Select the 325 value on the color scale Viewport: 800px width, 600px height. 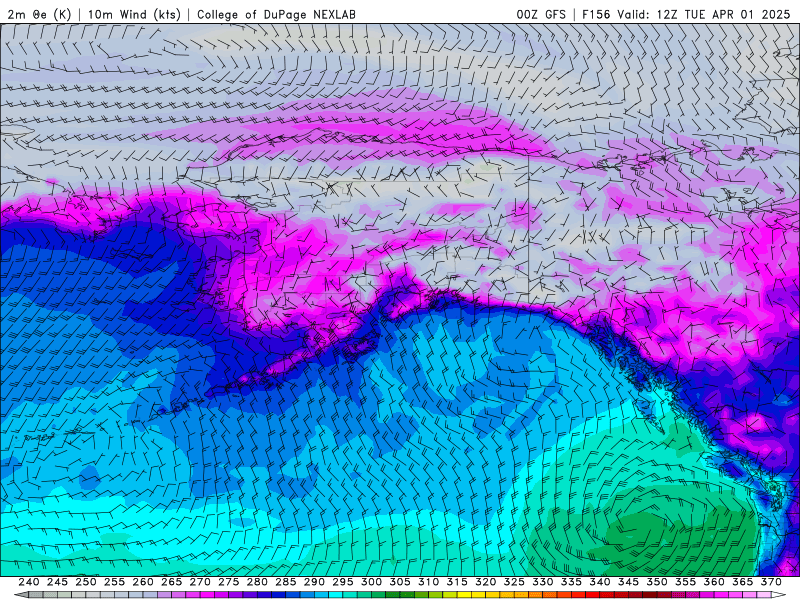pos(514,582)
